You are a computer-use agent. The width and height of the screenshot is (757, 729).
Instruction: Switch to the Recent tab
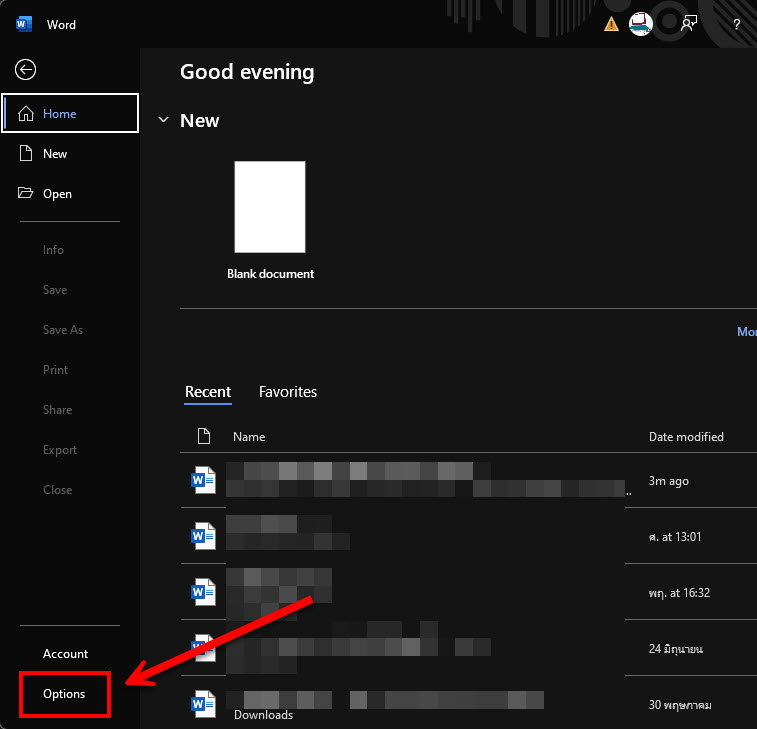click(x=208, y=392)
